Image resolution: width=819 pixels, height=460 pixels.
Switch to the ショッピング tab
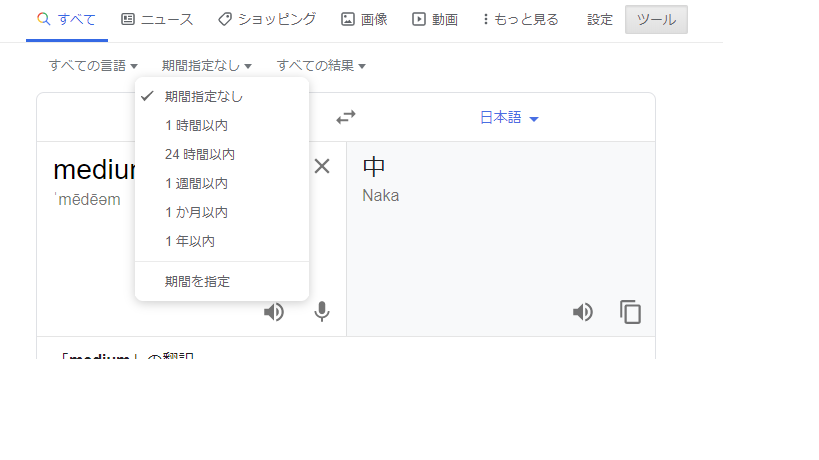point(267,19)
